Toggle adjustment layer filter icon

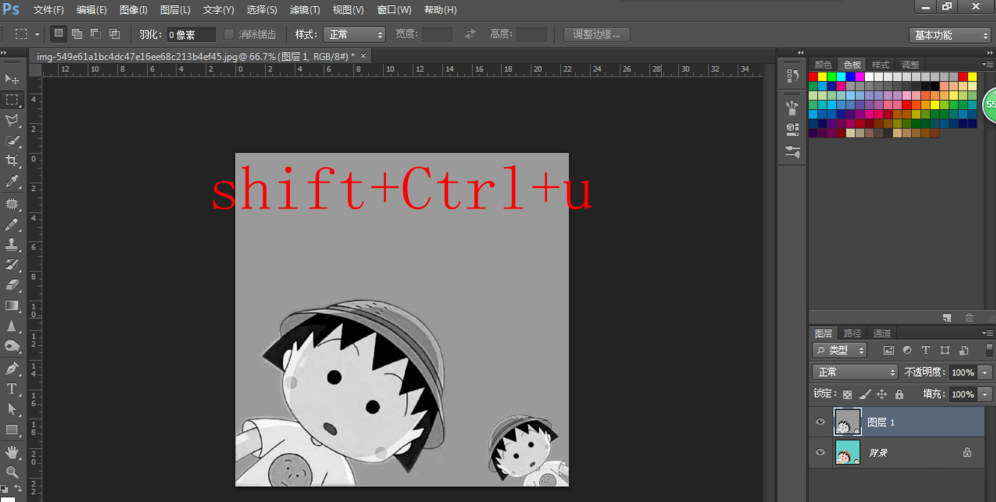pos(907,350)
